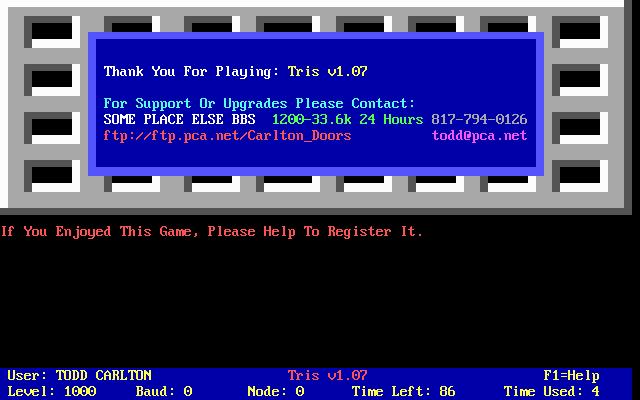Click the red 'Tris v1.07' status bar title
640x400 pixels.
point(328,376)
